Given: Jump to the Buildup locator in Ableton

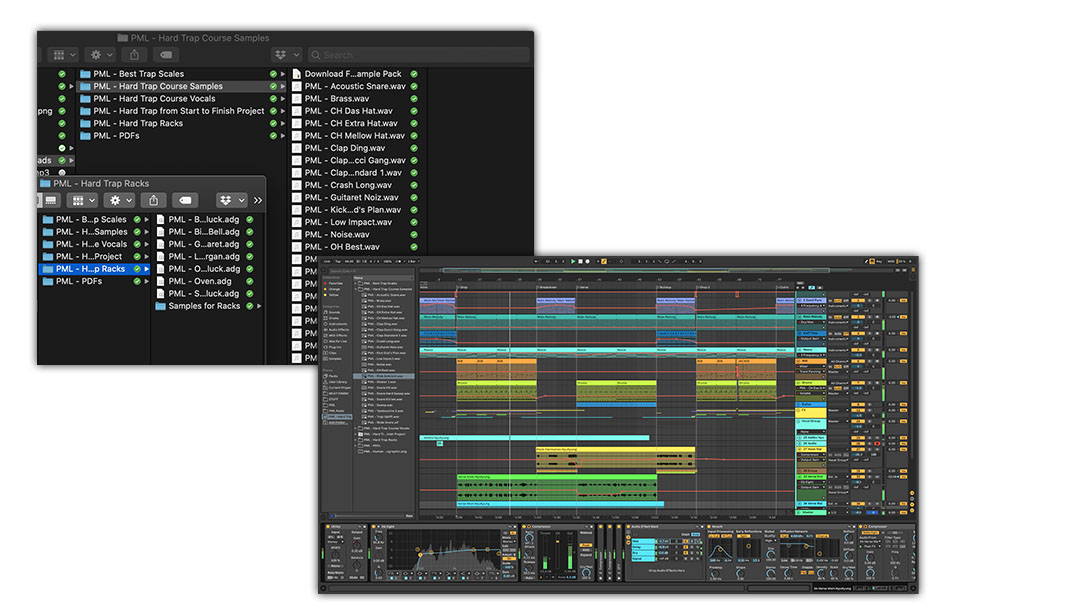Looking at the screenshot, I should pyautogui.click(x=665, y=287).
